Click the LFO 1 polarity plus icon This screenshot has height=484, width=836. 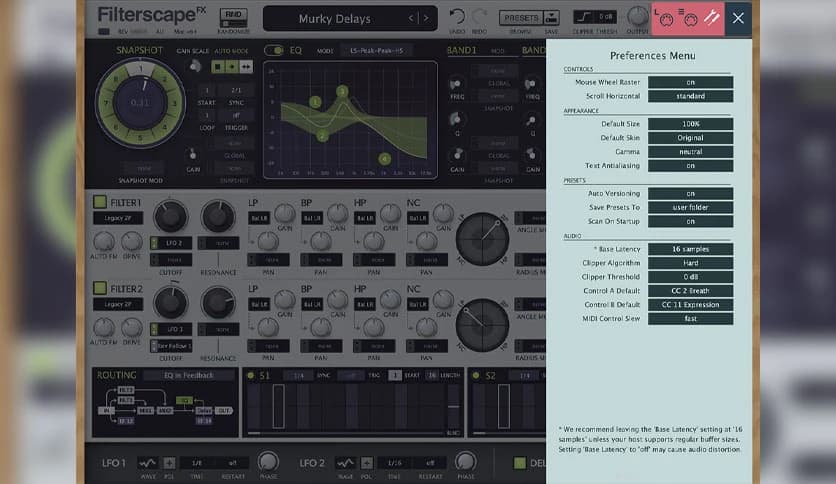coord(169,462)
